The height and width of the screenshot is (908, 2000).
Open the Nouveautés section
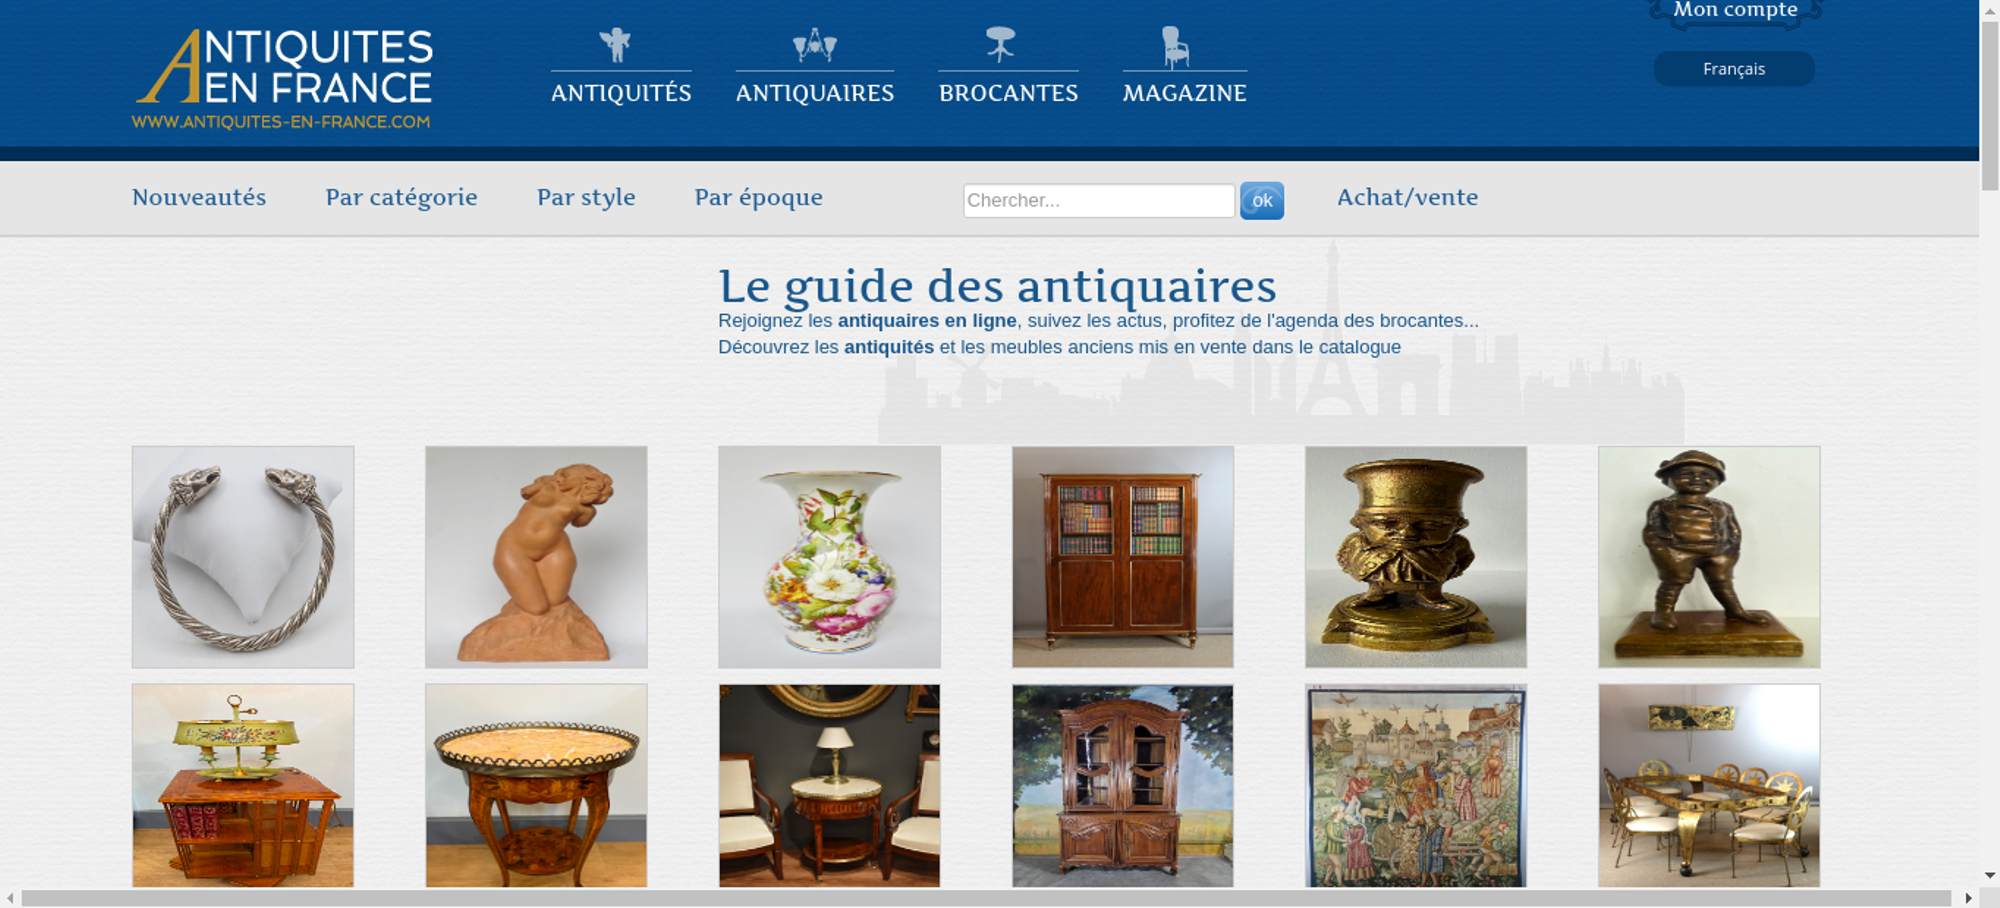(199, 197)
